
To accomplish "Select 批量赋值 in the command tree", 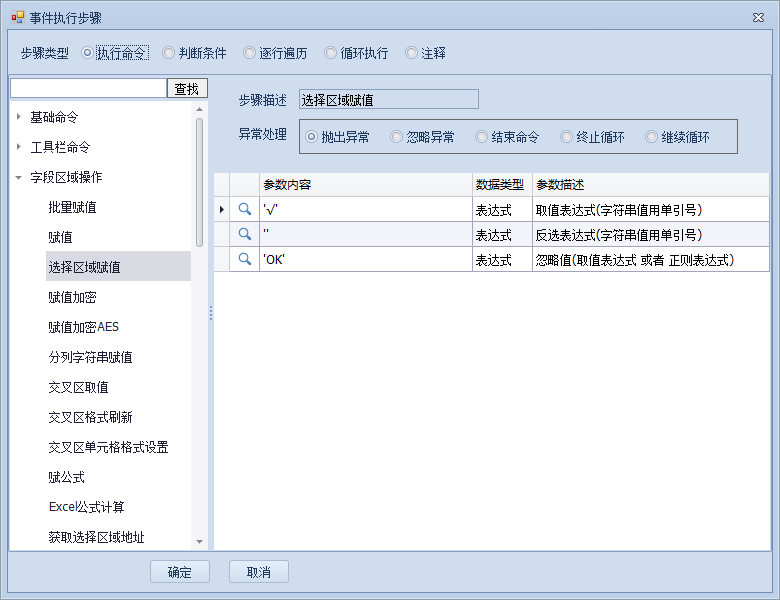I will pyautogui.click(x=72, y=207).
